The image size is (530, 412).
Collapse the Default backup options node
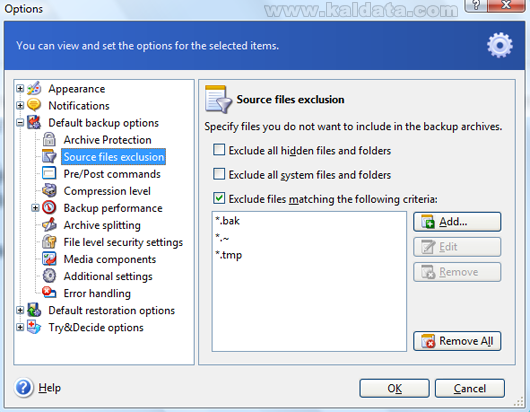pos(20,123)
